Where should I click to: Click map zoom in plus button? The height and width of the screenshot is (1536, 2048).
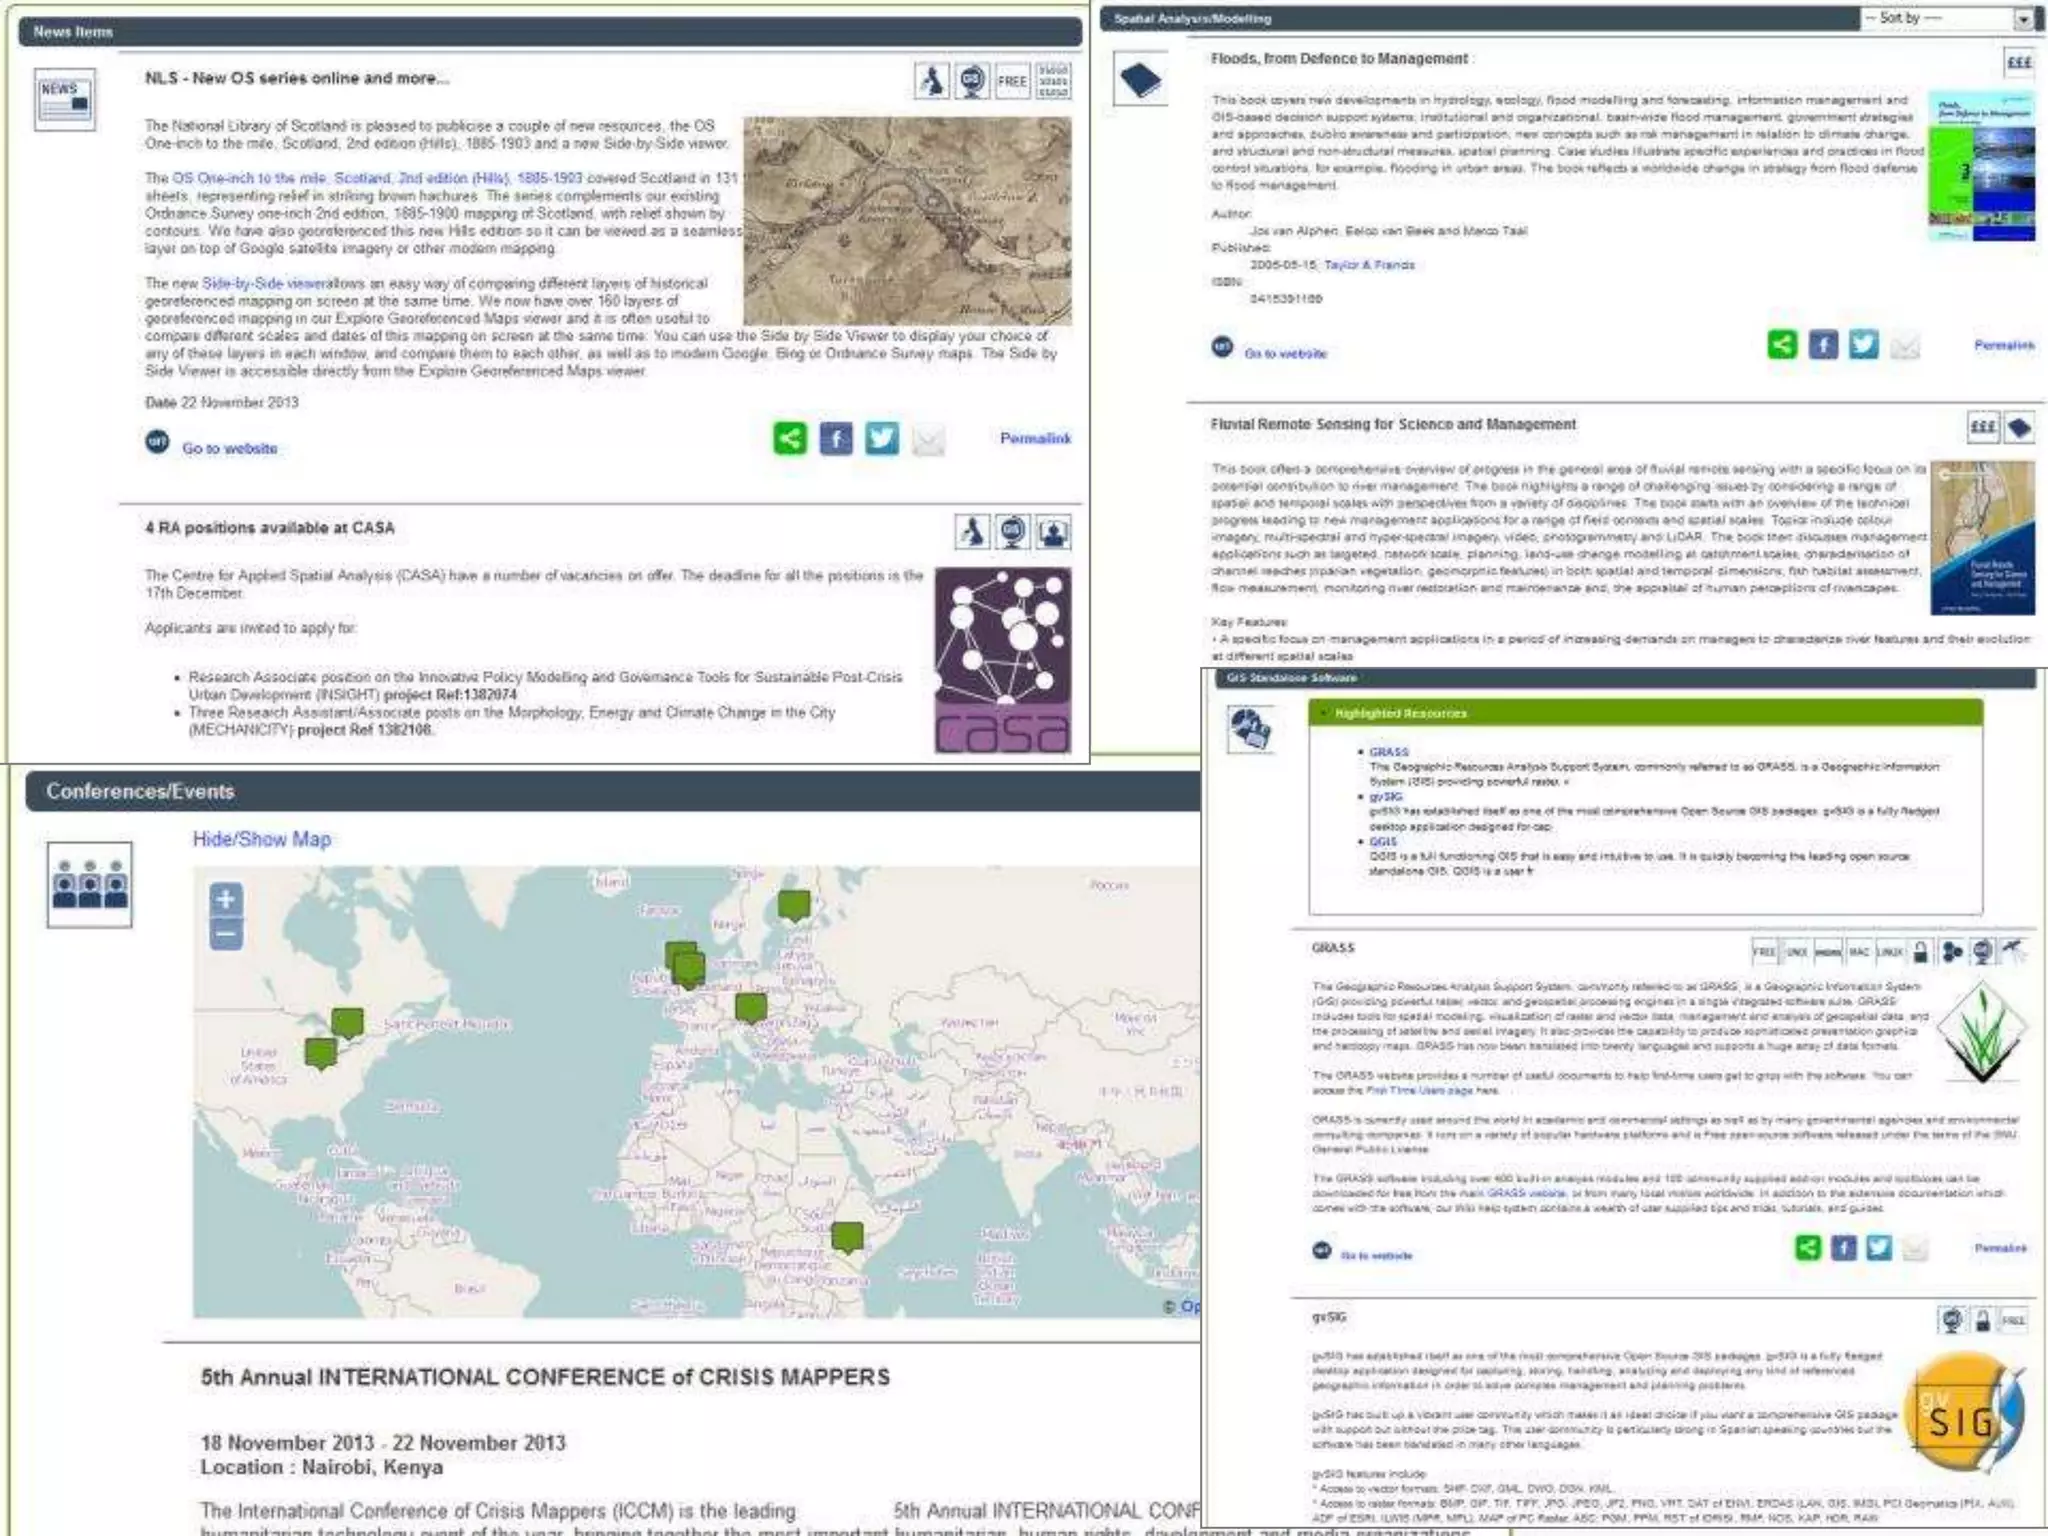pos(226,899)
